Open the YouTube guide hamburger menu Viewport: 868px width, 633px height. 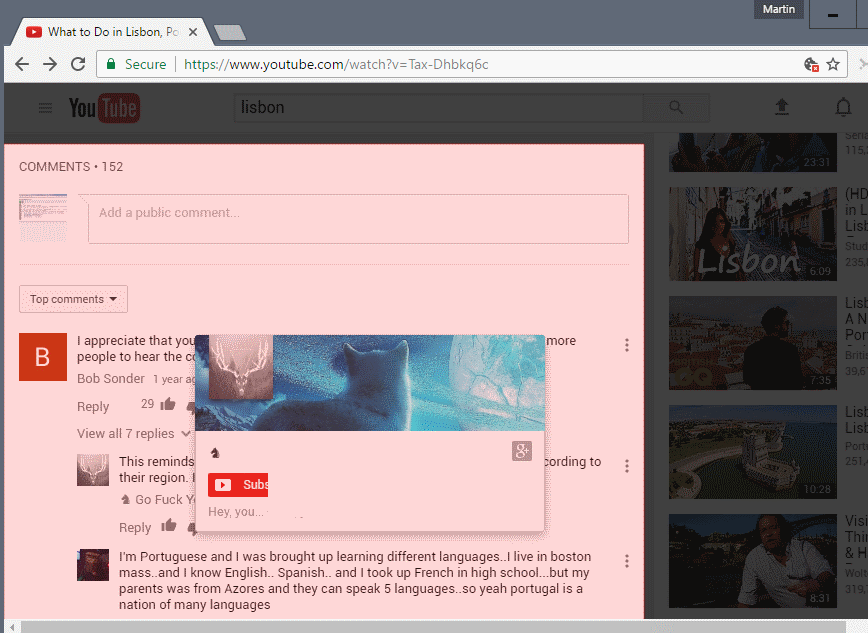pyautogui.click(x=44, y=108)
